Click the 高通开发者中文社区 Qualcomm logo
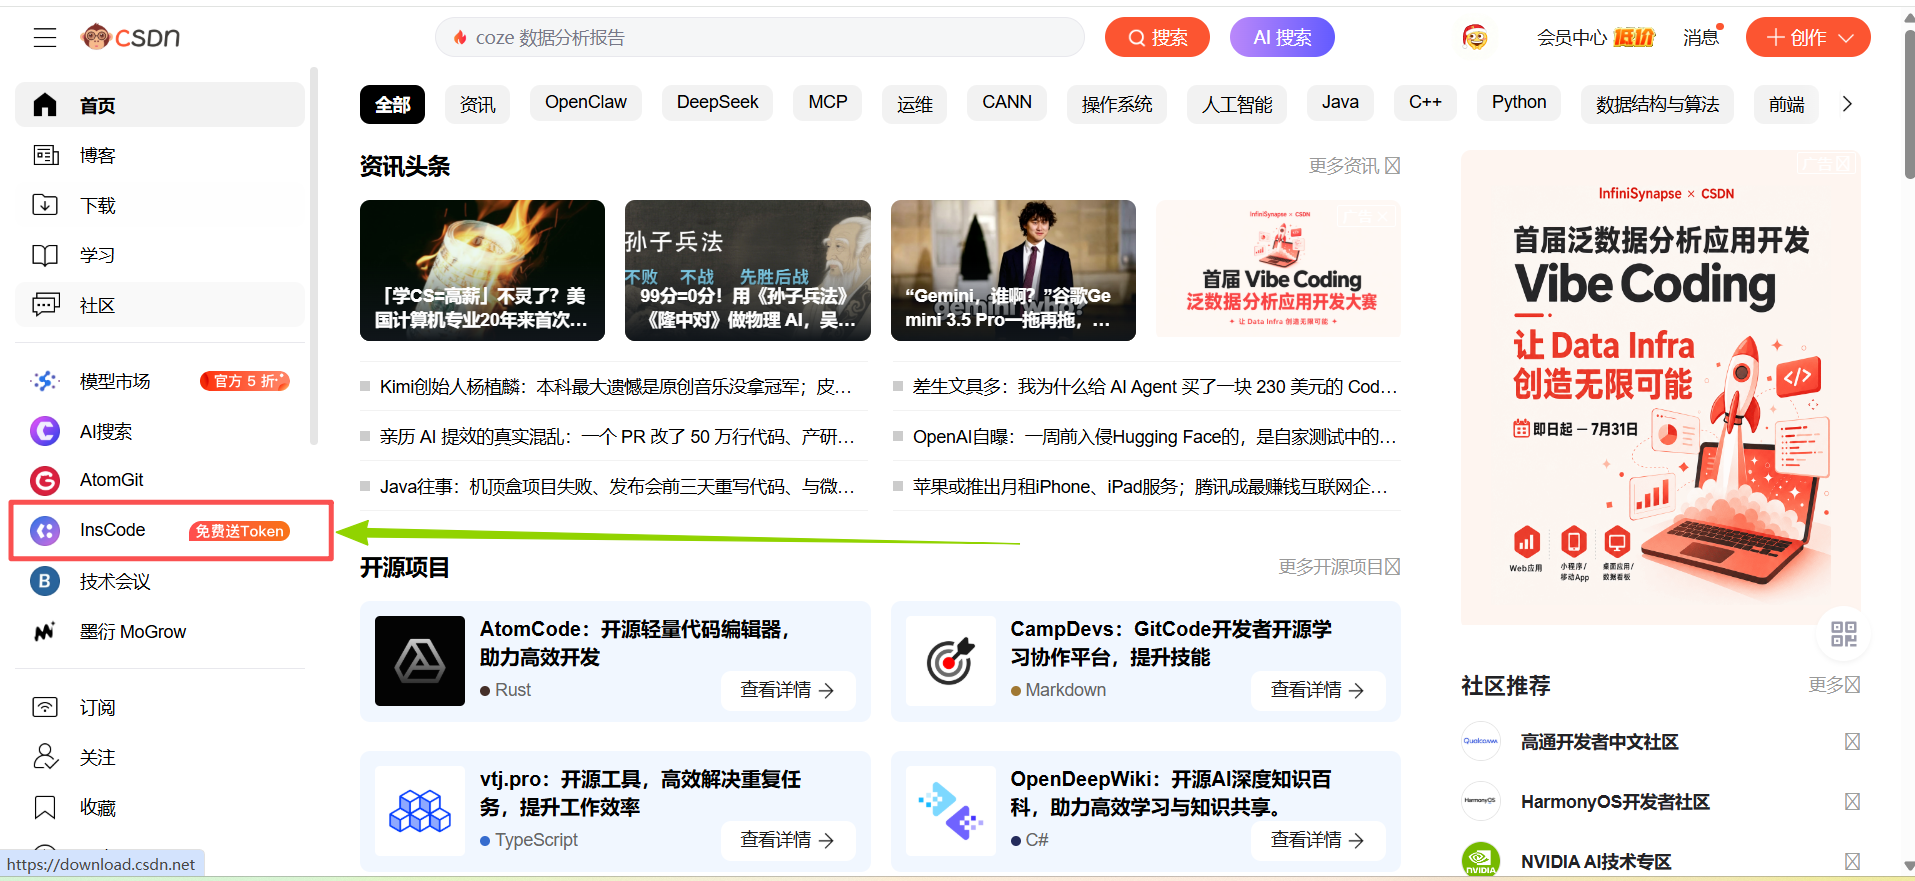Viewport: 1915px width, 881px height. [1481, 741]
